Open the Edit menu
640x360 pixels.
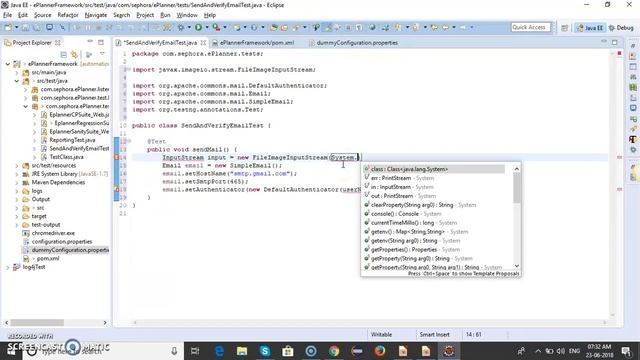(23, 15)
